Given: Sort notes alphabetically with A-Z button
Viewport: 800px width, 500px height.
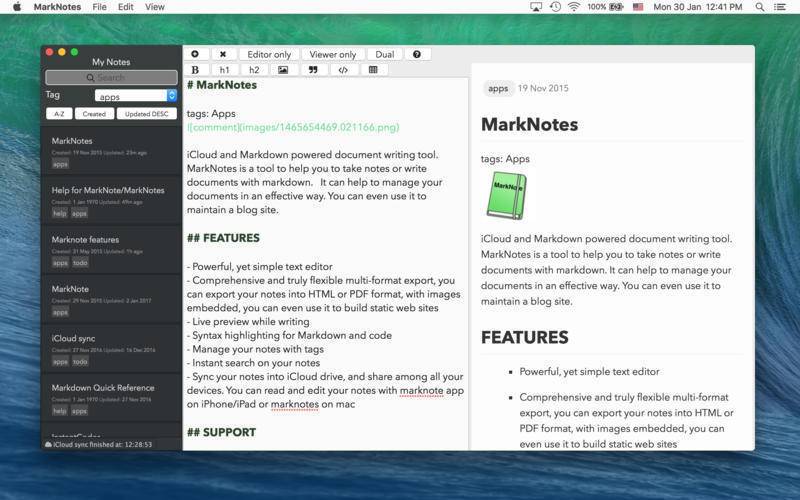Looking at the screenshot, I should 59,114.
